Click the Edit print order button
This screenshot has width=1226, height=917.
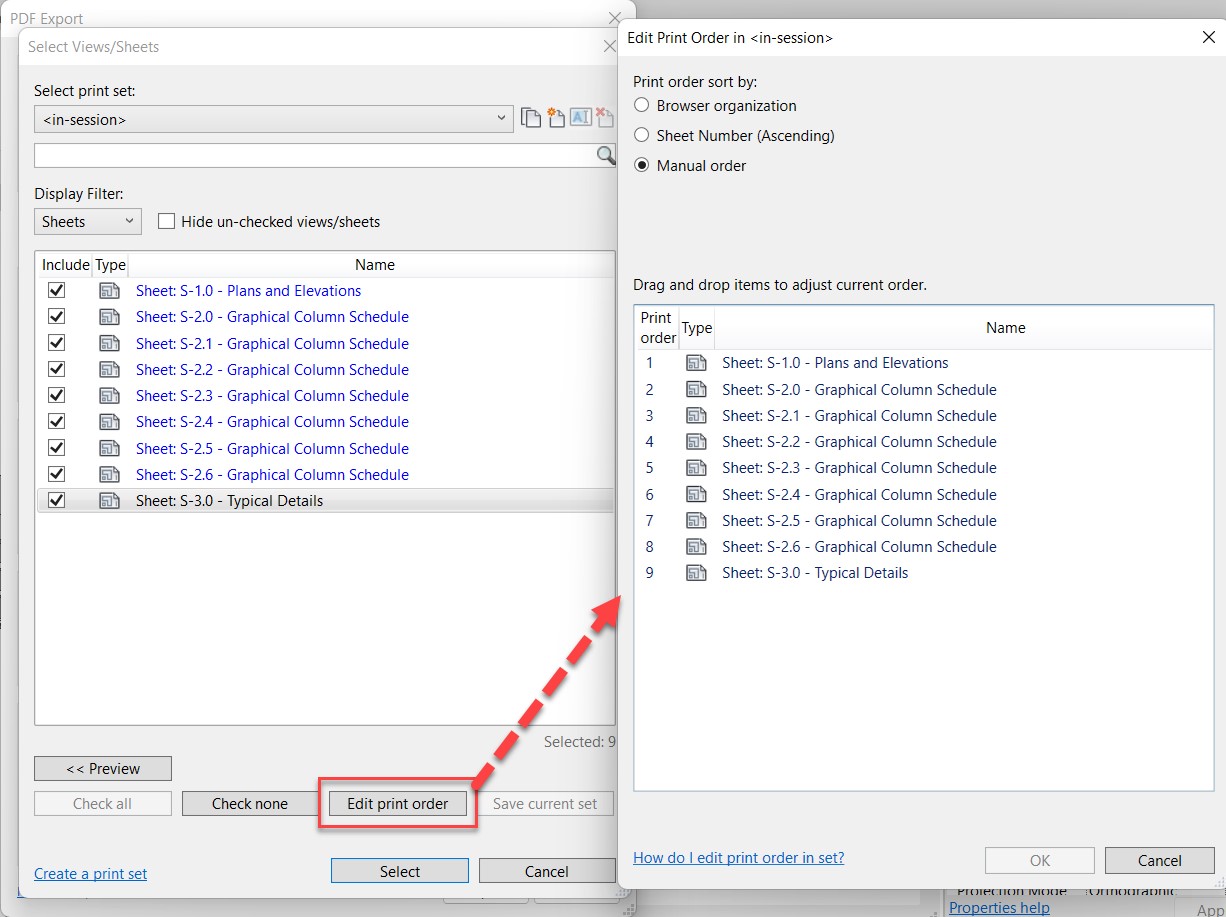pos(398,804)
